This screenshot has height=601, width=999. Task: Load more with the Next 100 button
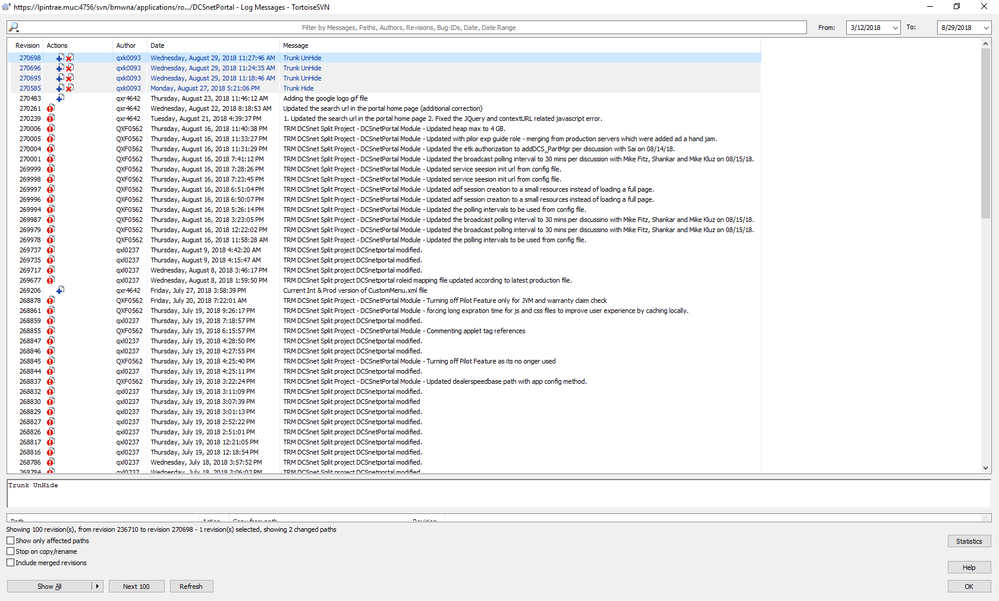click(136, 586)
